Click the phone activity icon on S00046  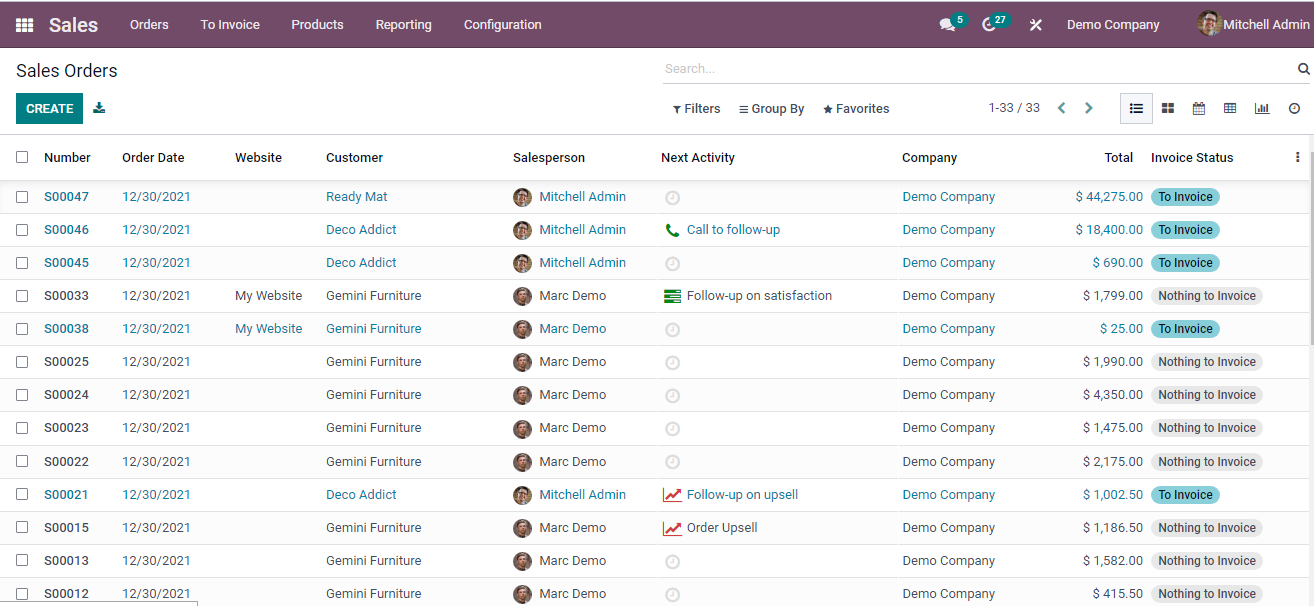pos(672,229)
